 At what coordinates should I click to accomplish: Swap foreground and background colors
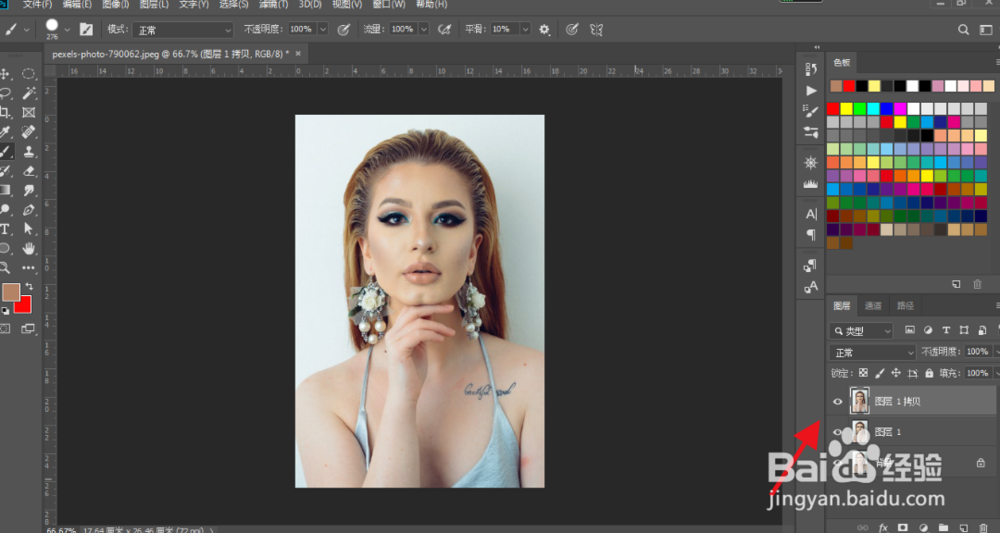point(29,287)
